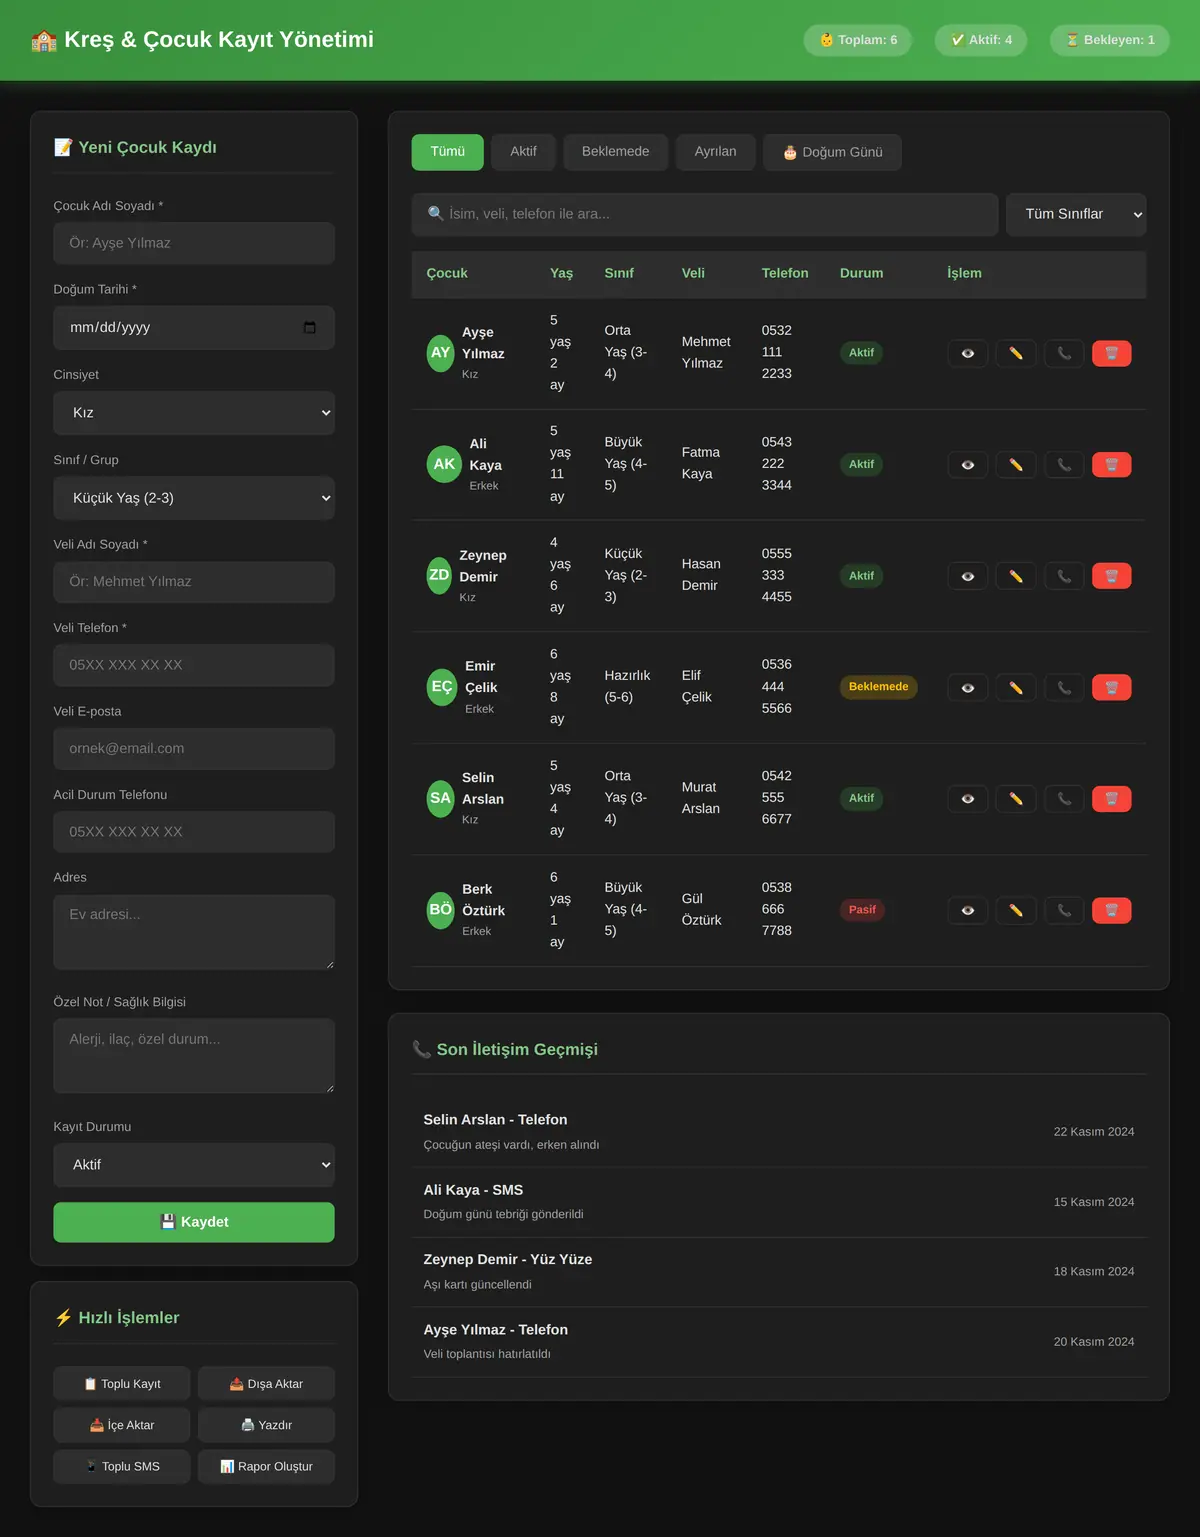Click the Çocuk Adı Soyadı input
The width and height of the screenshot is (1200, 1537).
click(194, 243)
